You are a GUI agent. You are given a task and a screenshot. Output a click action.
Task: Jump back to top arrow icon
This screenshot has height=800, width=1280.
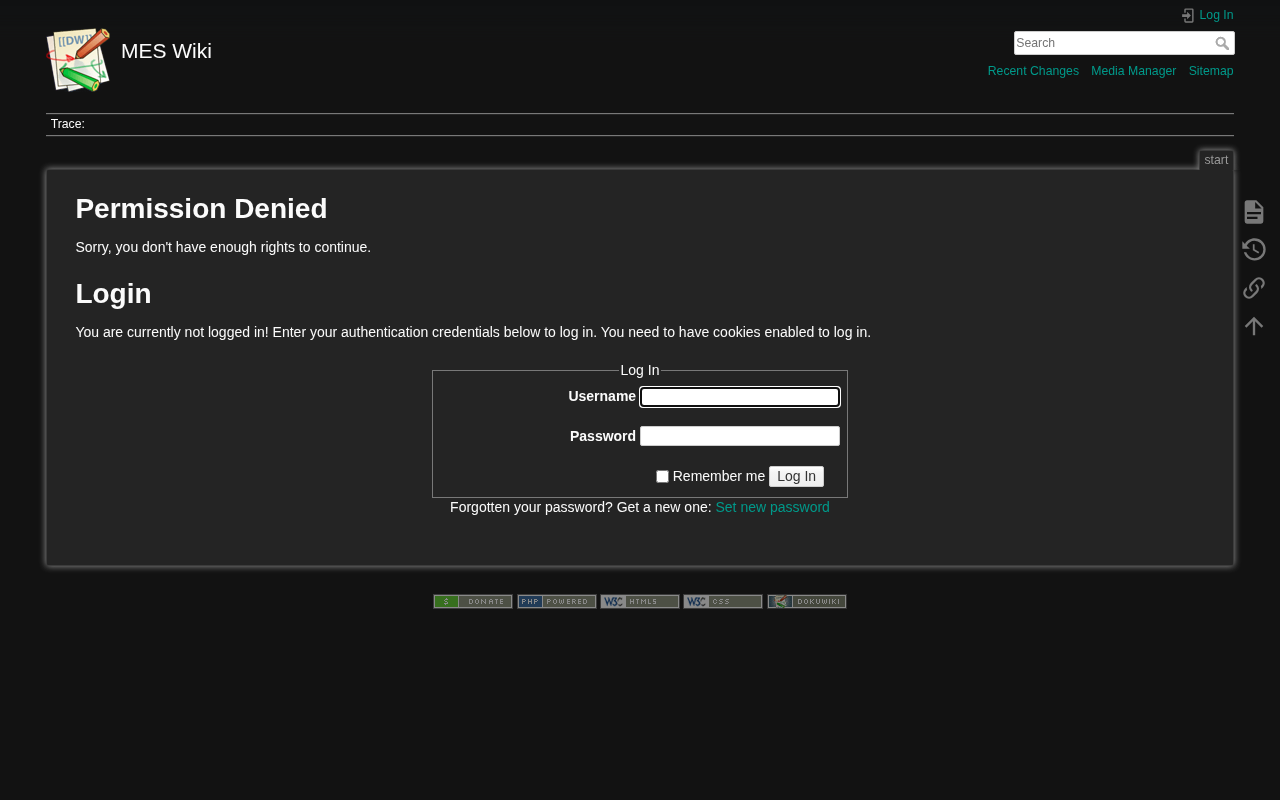coord(1253,326)
